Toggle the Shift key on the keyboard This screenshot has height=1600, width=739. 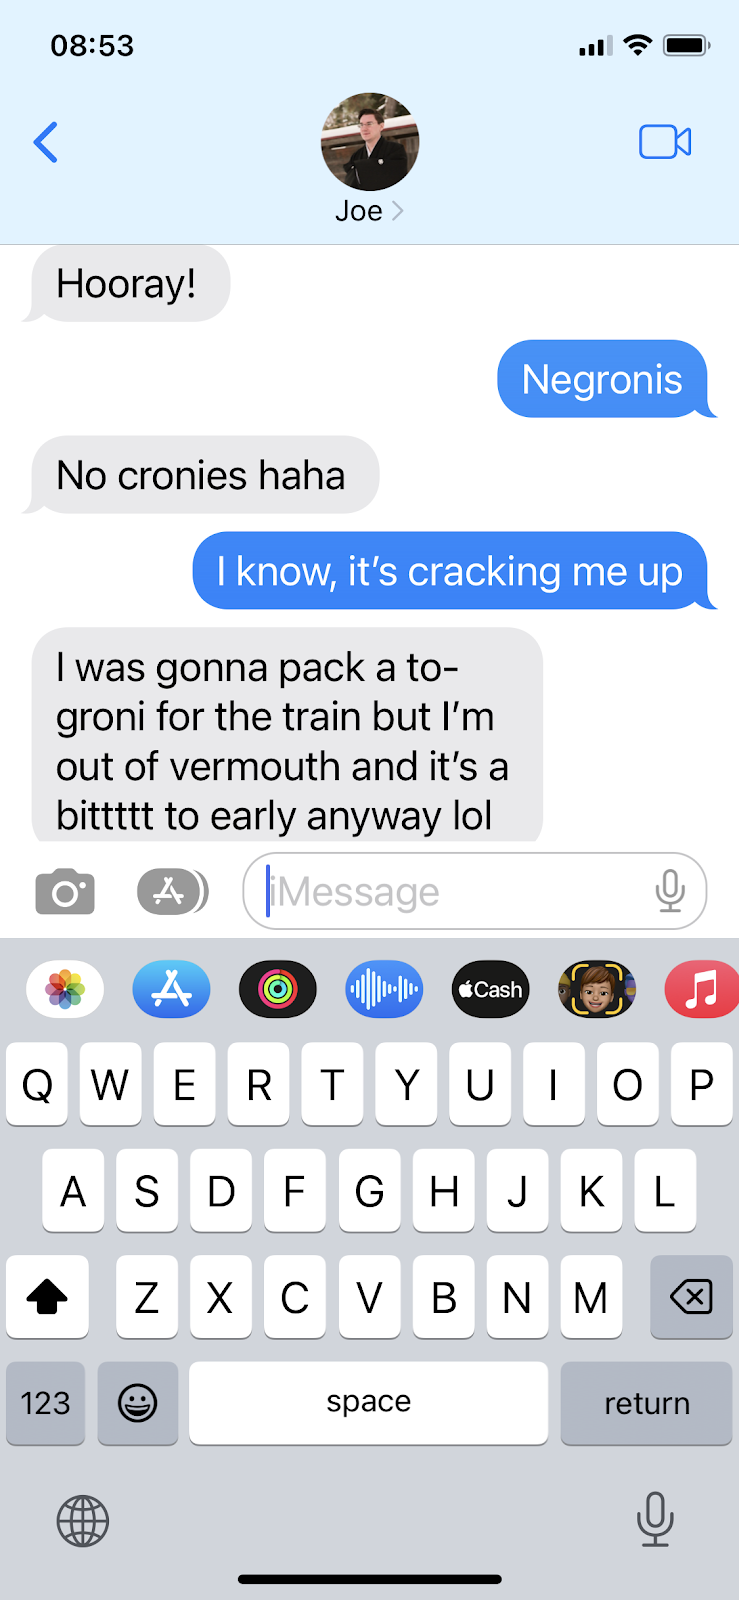click(x=47, y=1297)
